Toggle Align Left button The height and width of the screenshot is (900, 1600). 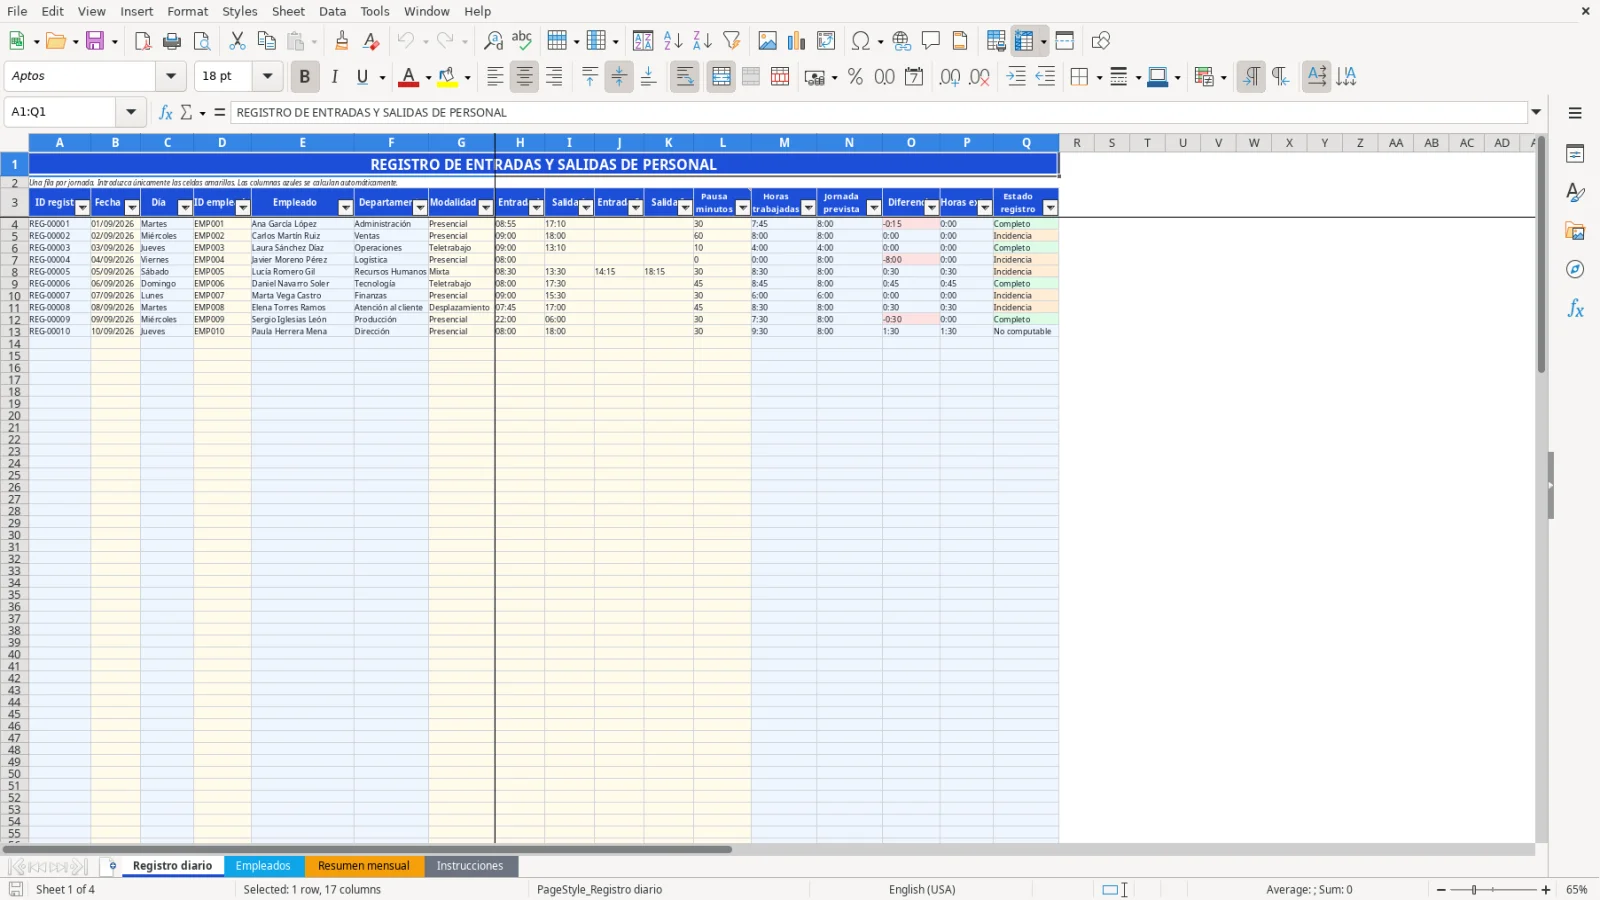coord(495,77)
